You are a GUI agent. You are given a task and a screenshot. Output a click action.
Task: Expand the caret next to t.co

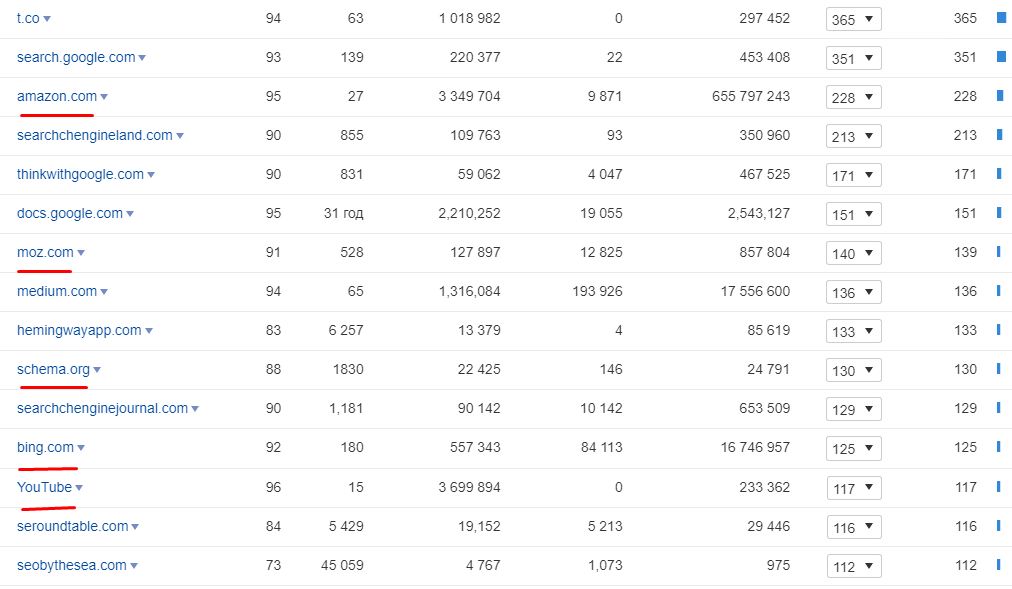(47, 19)
